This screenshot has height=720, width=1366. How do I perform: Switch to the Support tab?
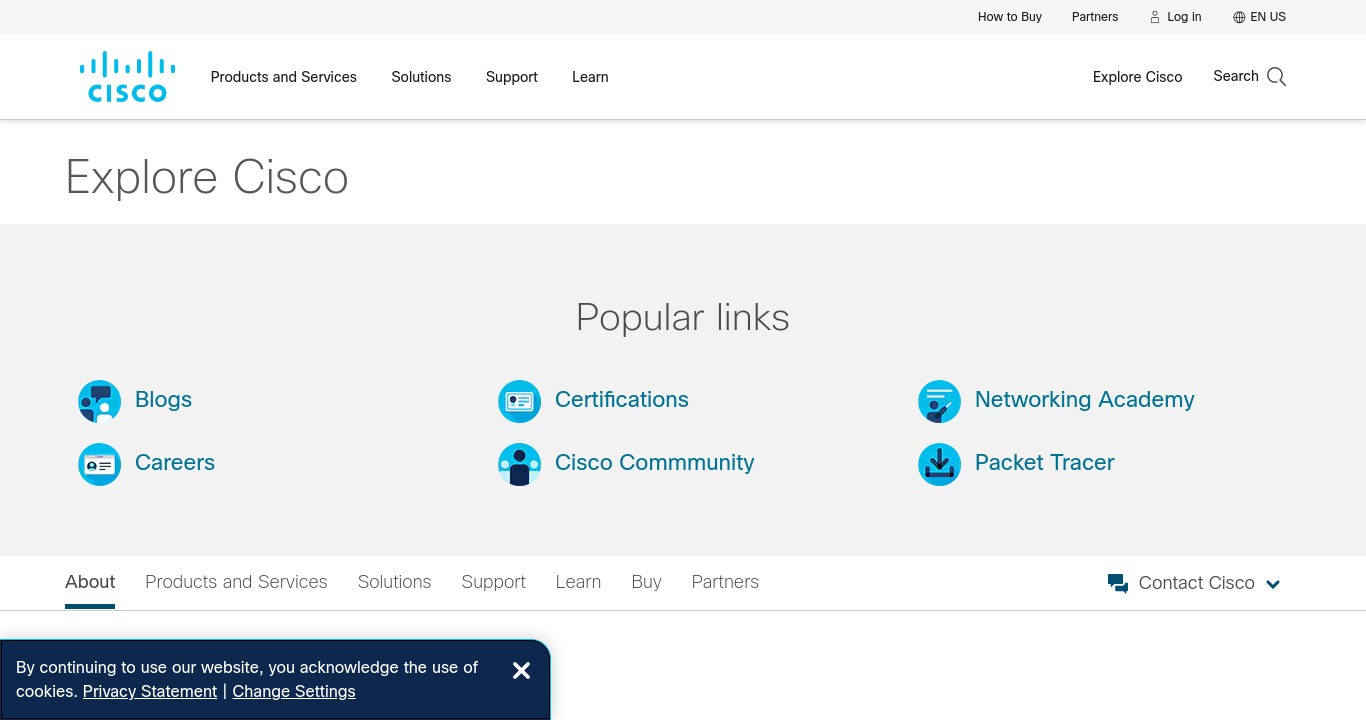(x=494, y=582)
